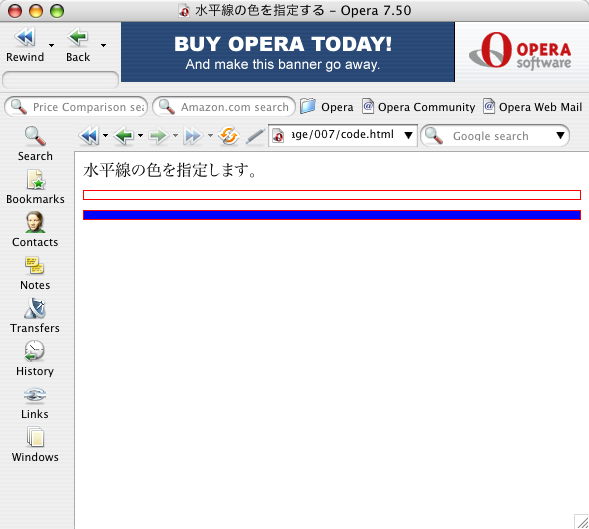
Task: Open the Opera bookmarks folder
Action: pyautogui.click(x=327, y=107)
